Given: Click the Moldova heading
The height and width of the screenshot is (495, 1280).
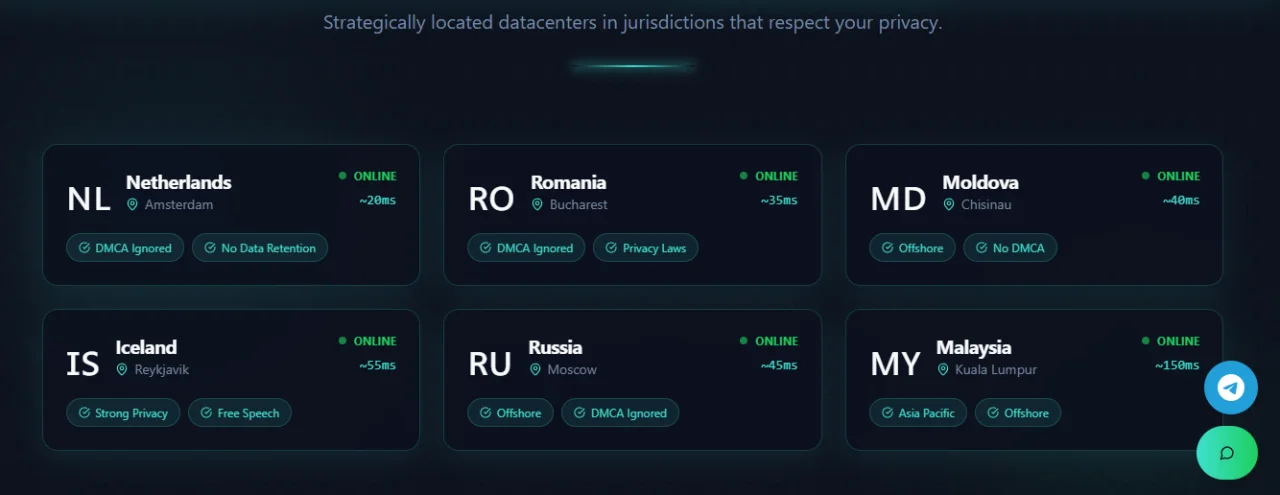Looking at the screenshot, I should click(x=981, y=182).
